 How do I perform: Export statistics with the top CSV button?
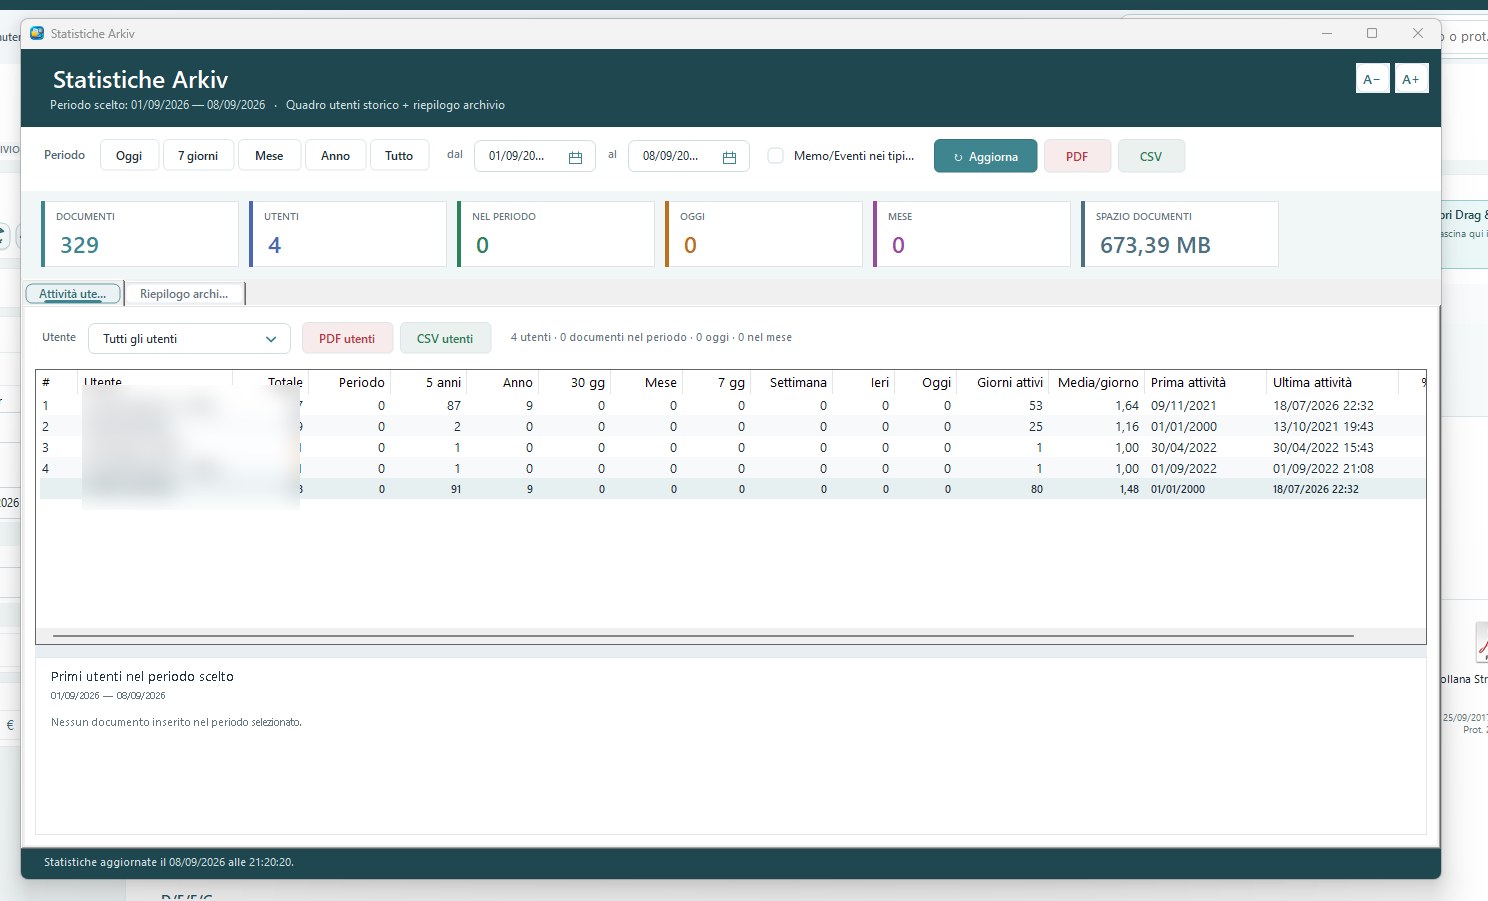coord(1151,156)
